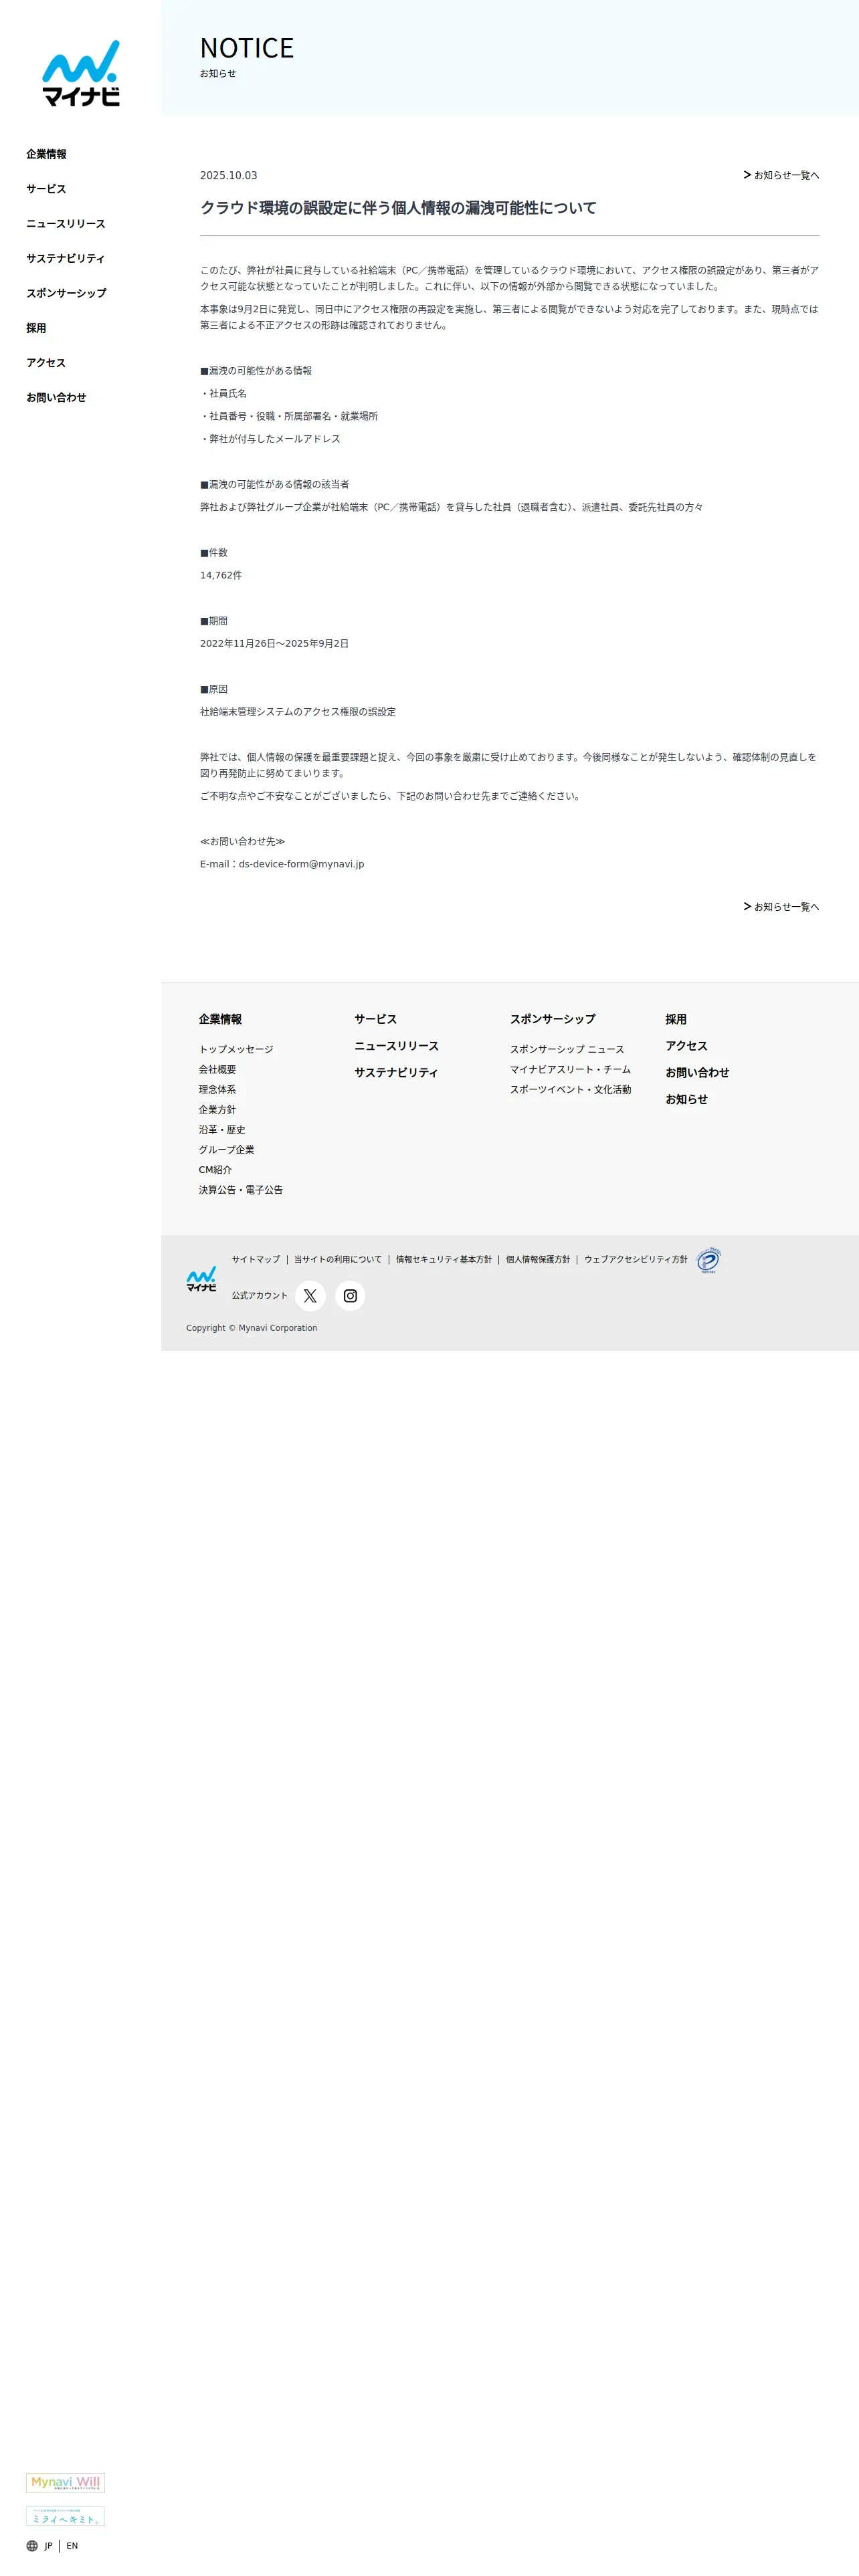The image size is (859, 2576).
Task: Click the count 14,762件
Action: tap(221, 575)
